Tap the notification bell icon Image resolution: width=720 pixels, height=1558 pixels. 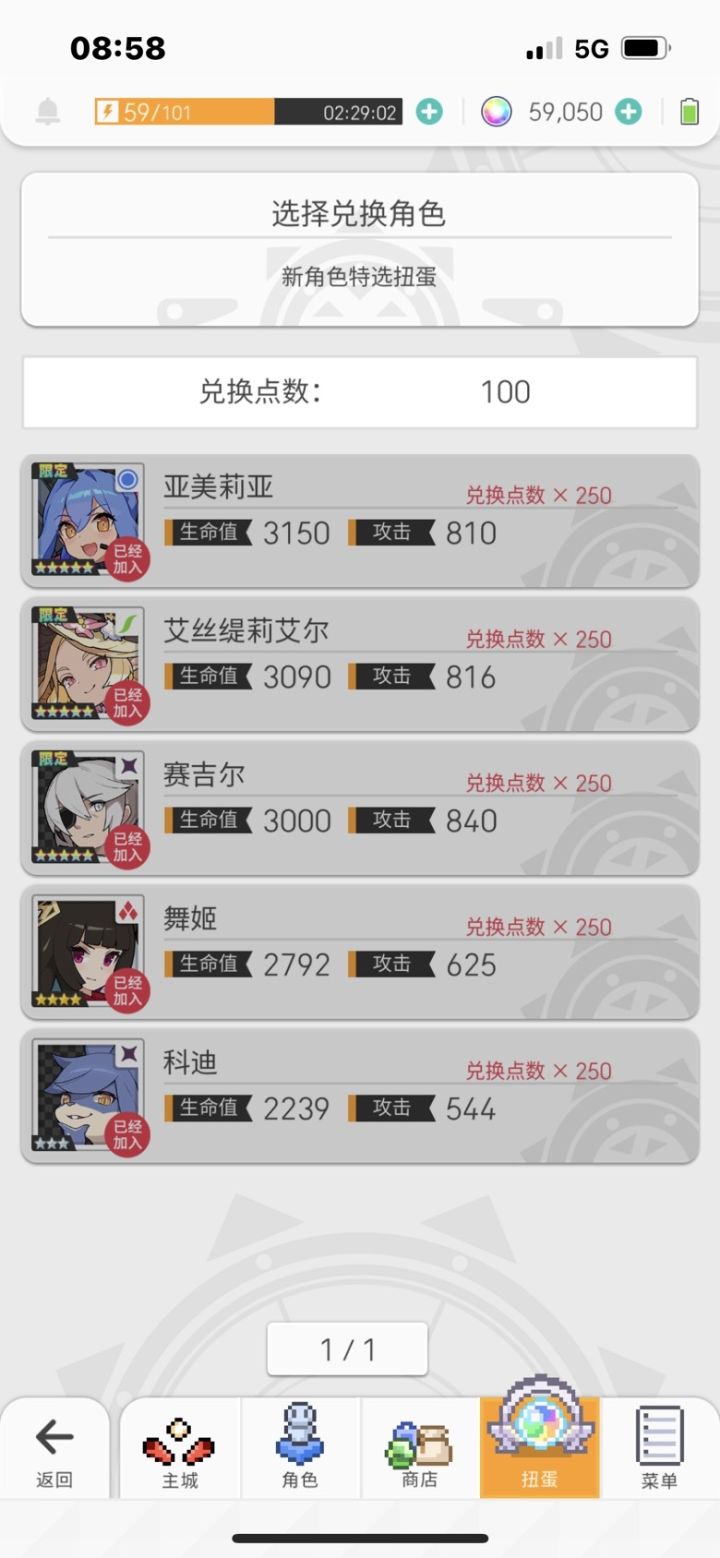click(x=47, y=112)
